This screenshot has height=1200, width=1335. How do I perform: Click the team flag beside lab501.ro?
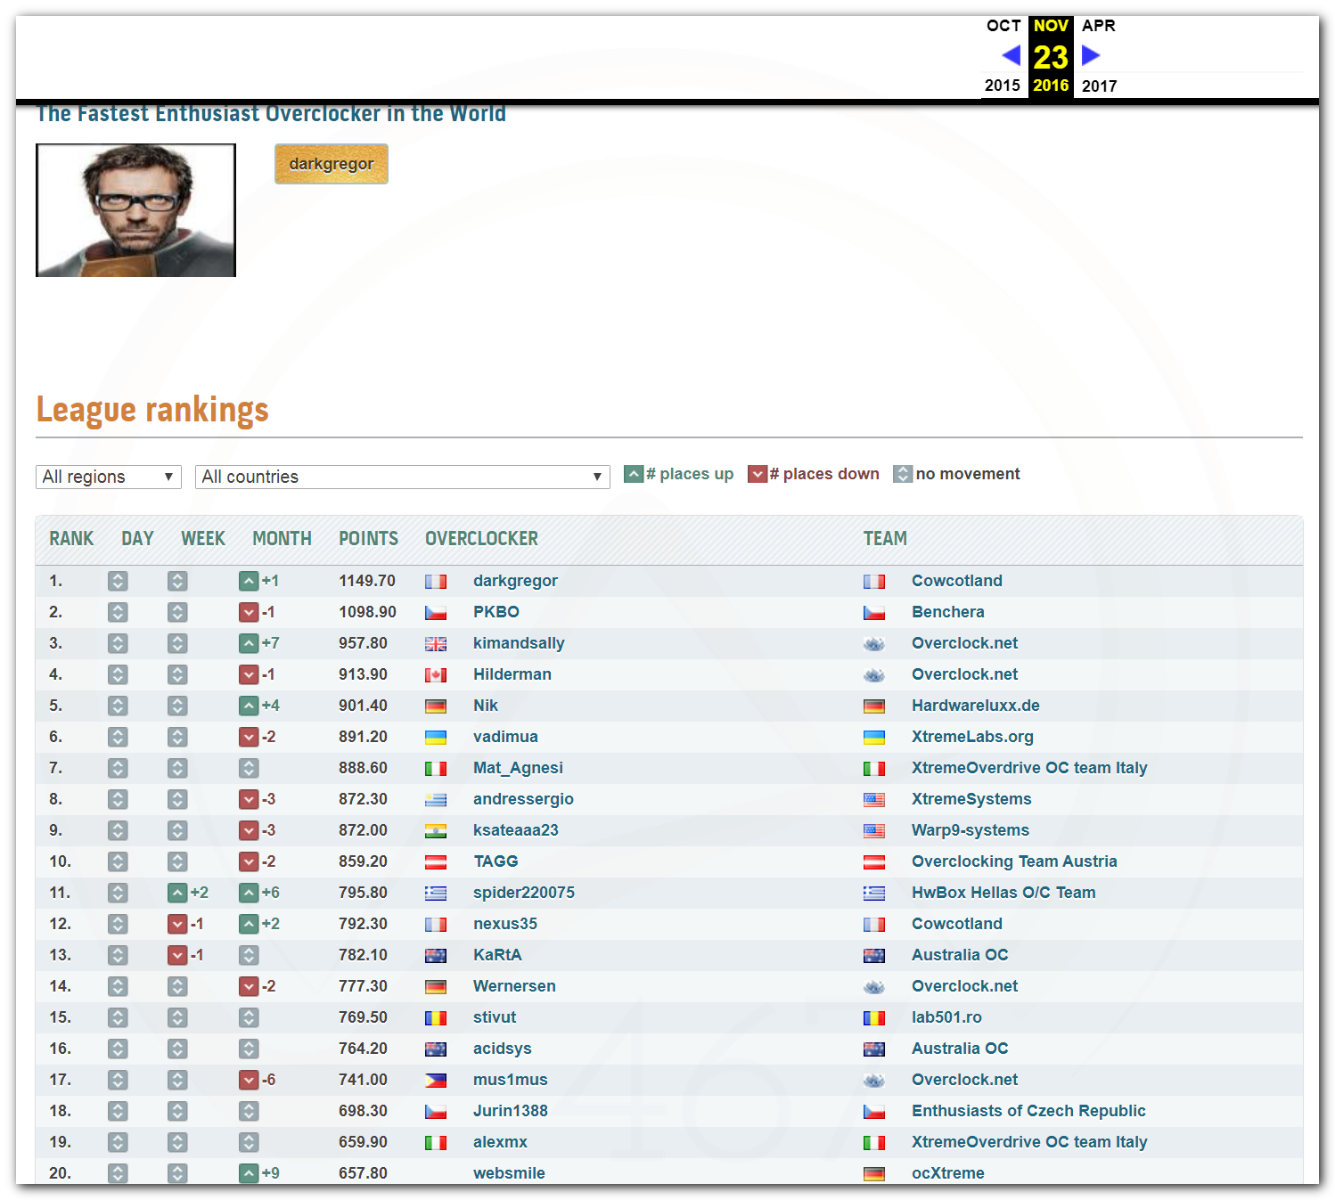tap(874, 1018)
